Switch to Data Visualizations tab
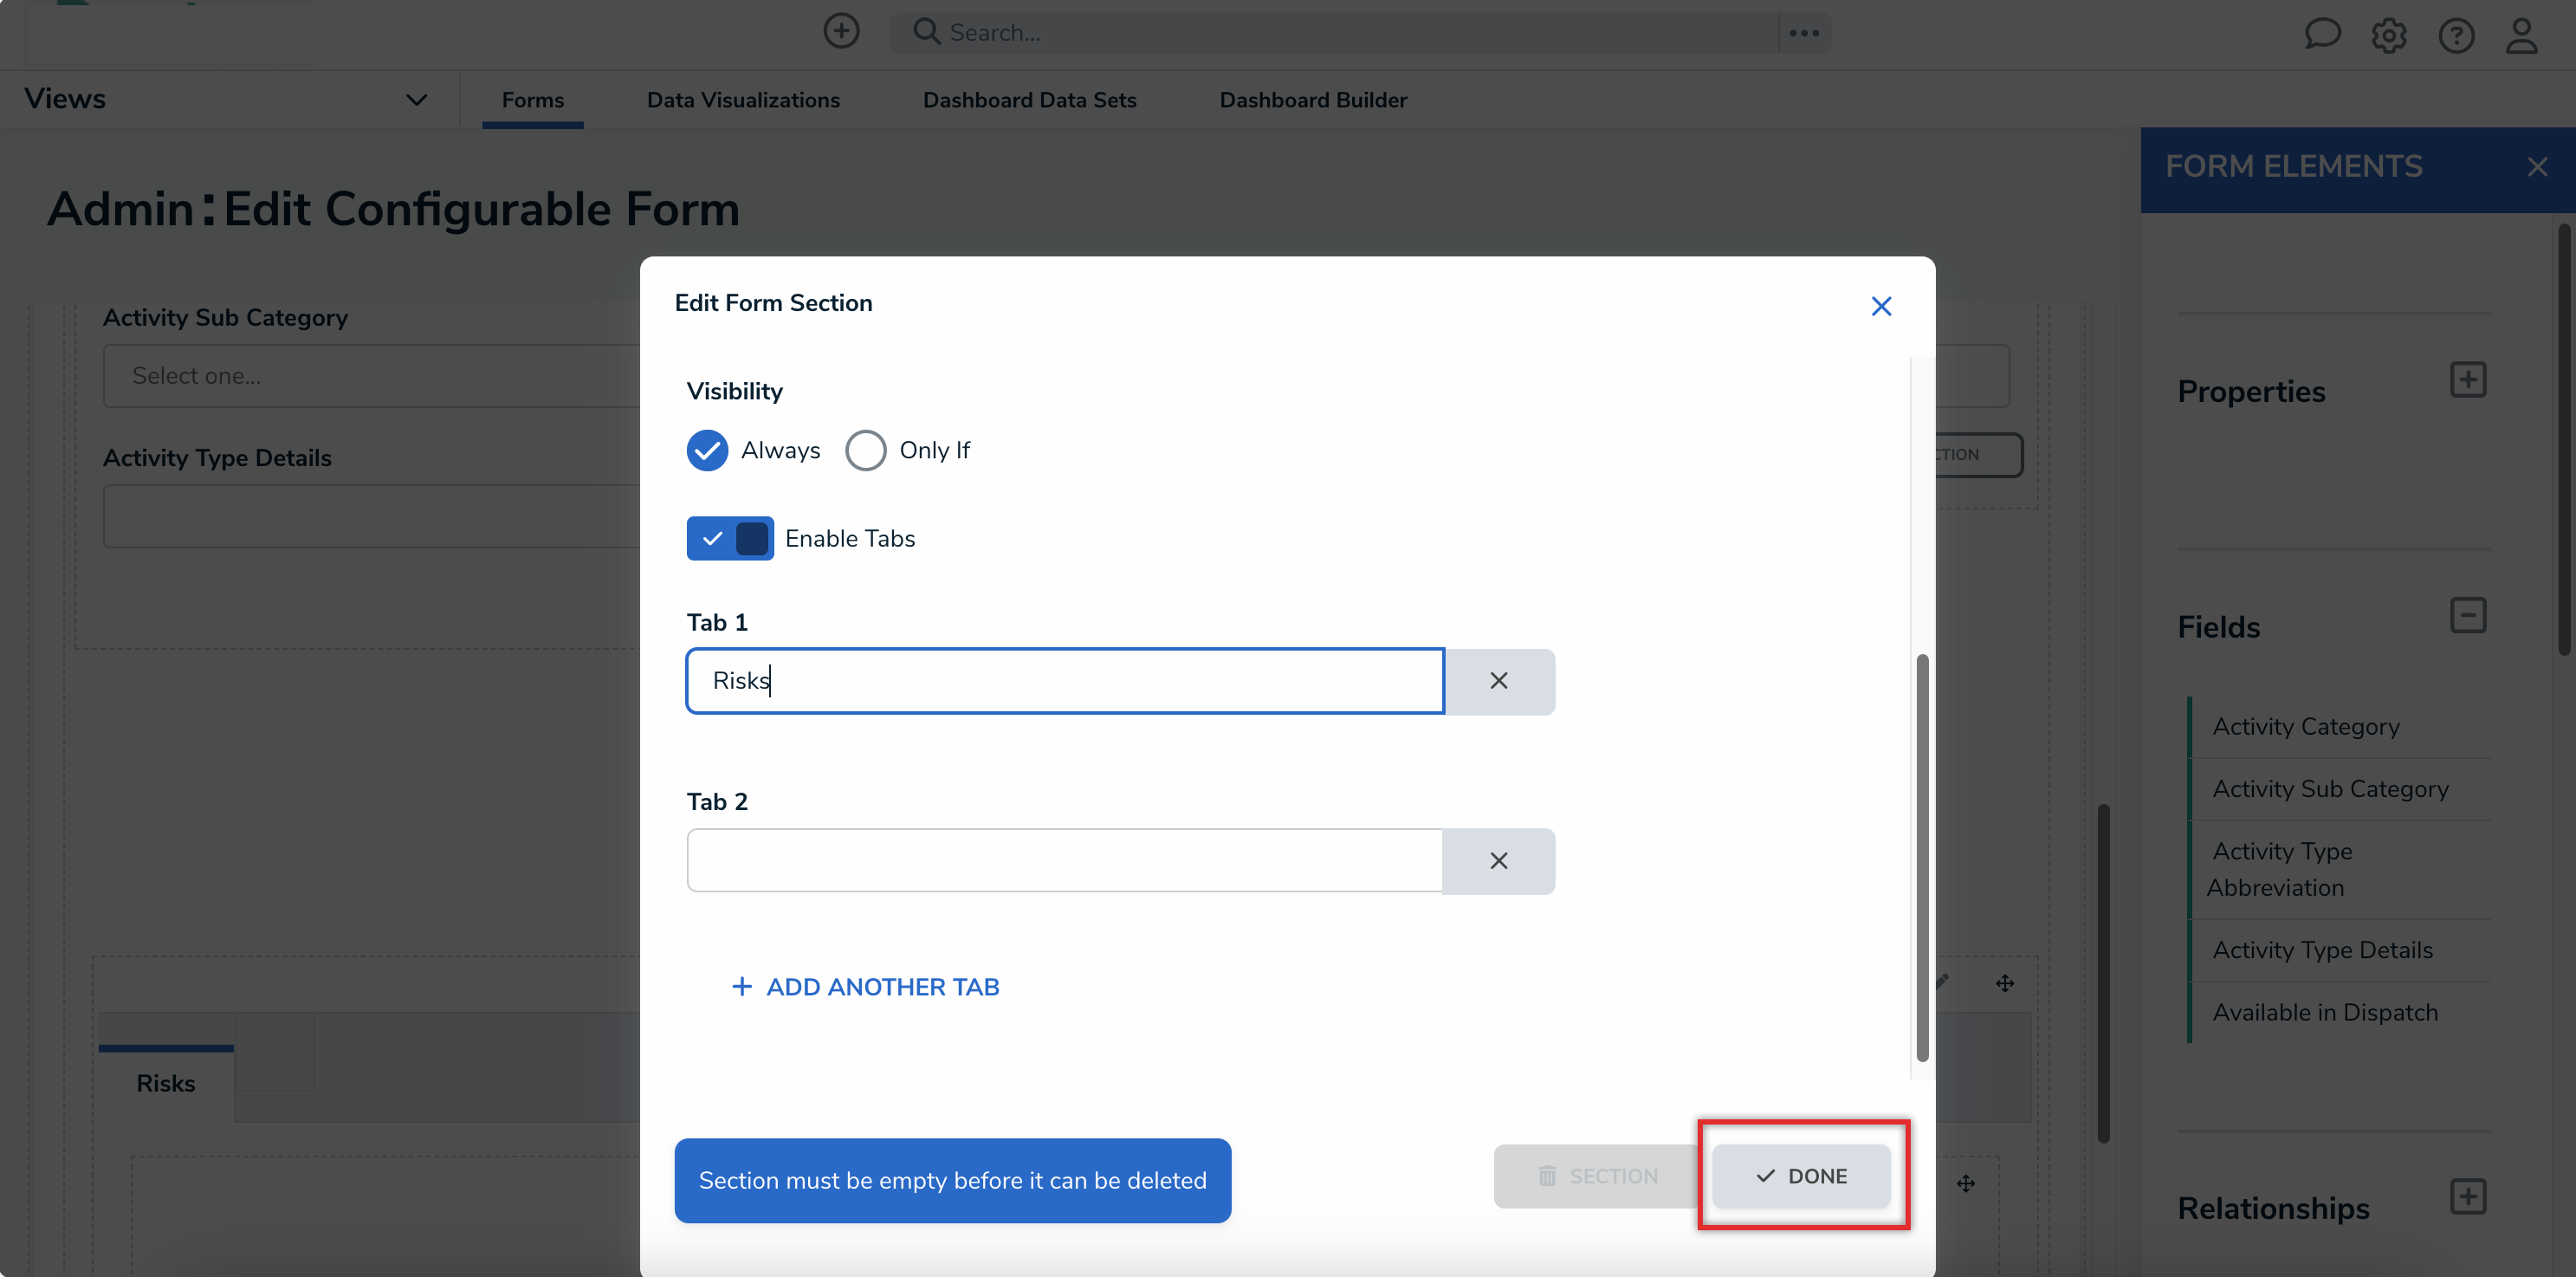Screen dimensions: 2576x1277 pyautogui.click(x=743, y=100)
